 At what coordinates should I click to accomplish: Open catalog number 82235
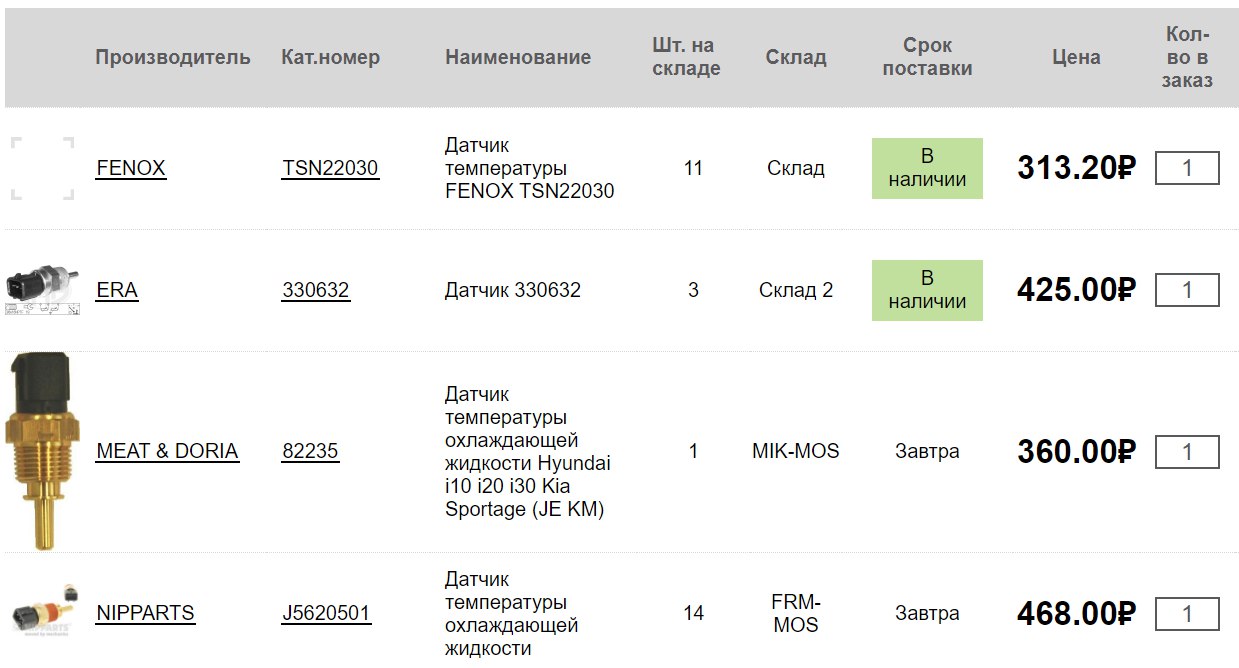click(x=310, y=451)
